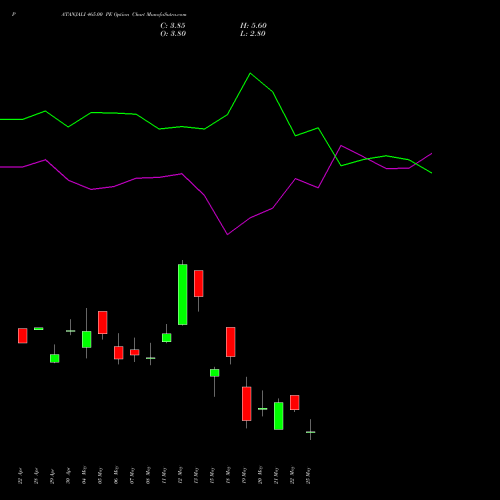Click the red candle on 13 May
Viewport: 500px width, 500px height.
[199, 283]
